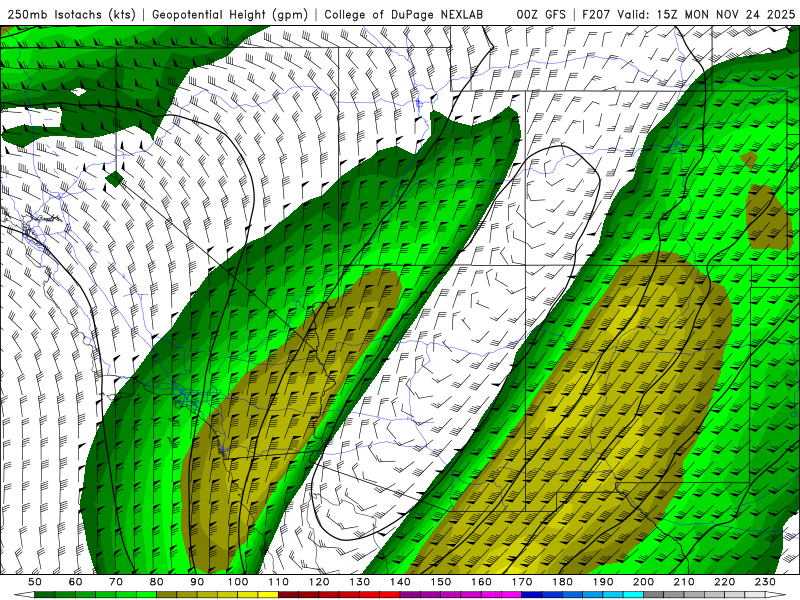800x600 pixels.
Task: Select the 200 kts legend label
Action: pyautogui.click(x=643, y=582)
